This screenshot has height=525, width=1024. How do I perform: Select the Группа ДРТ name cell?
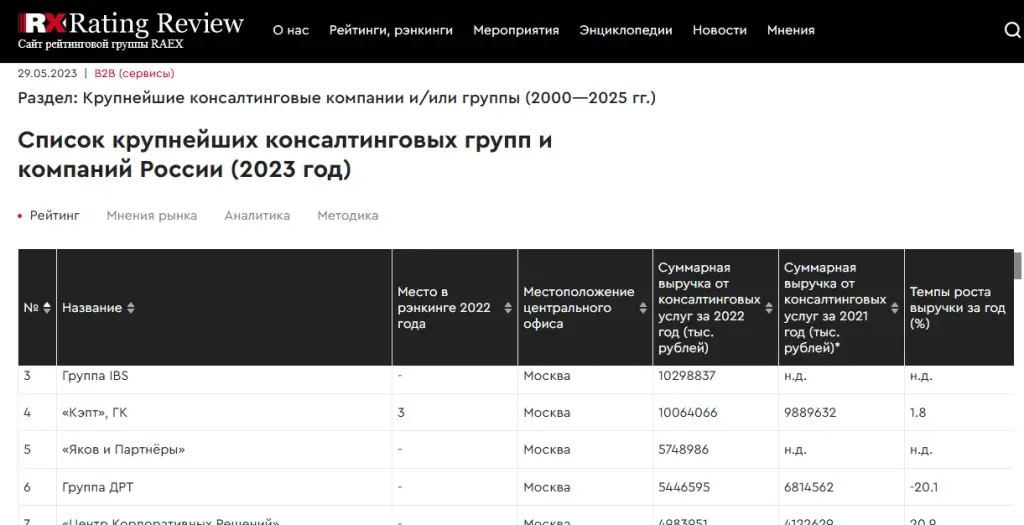click(98, 487)
